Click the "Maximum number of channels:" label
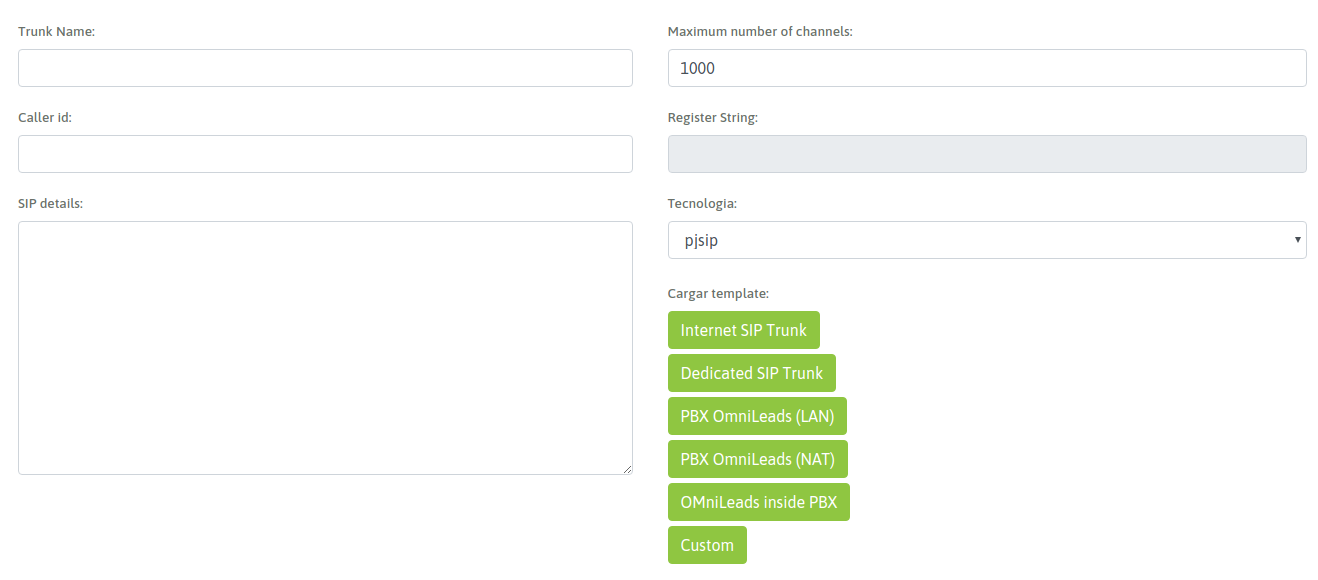This screenshot has width=1318, height=580. tap(760, 31)
